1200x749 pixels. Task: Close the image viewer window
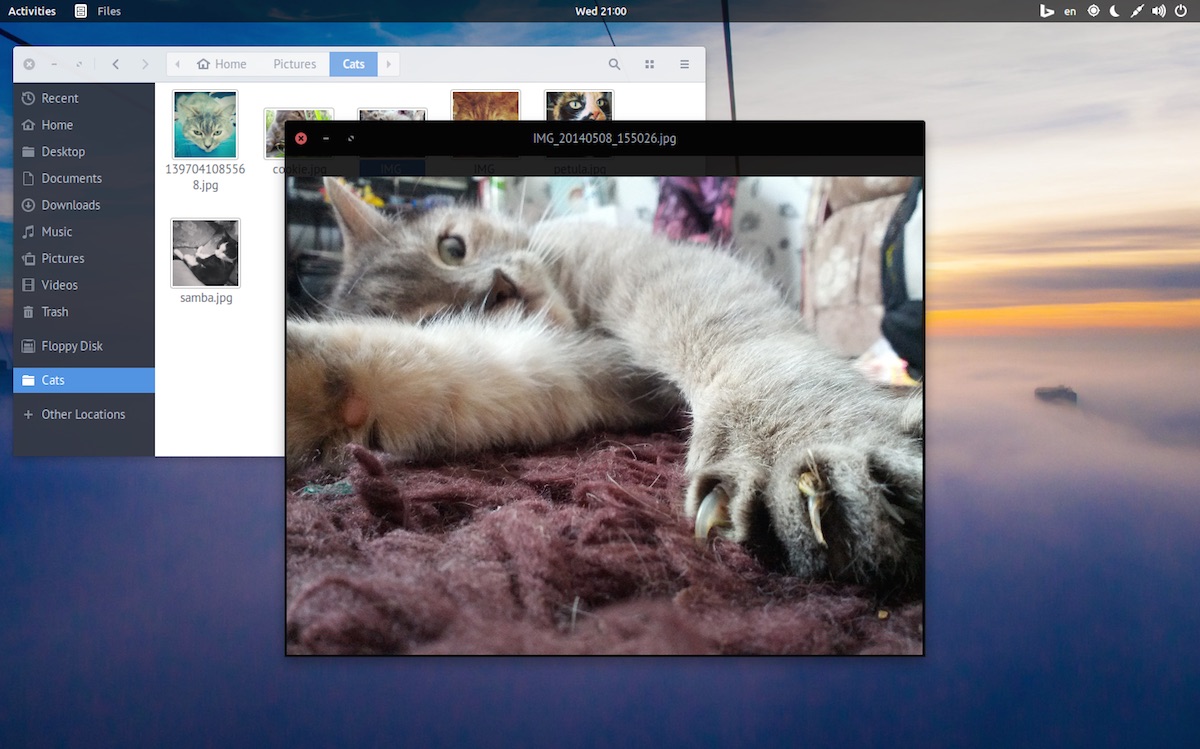301,138
